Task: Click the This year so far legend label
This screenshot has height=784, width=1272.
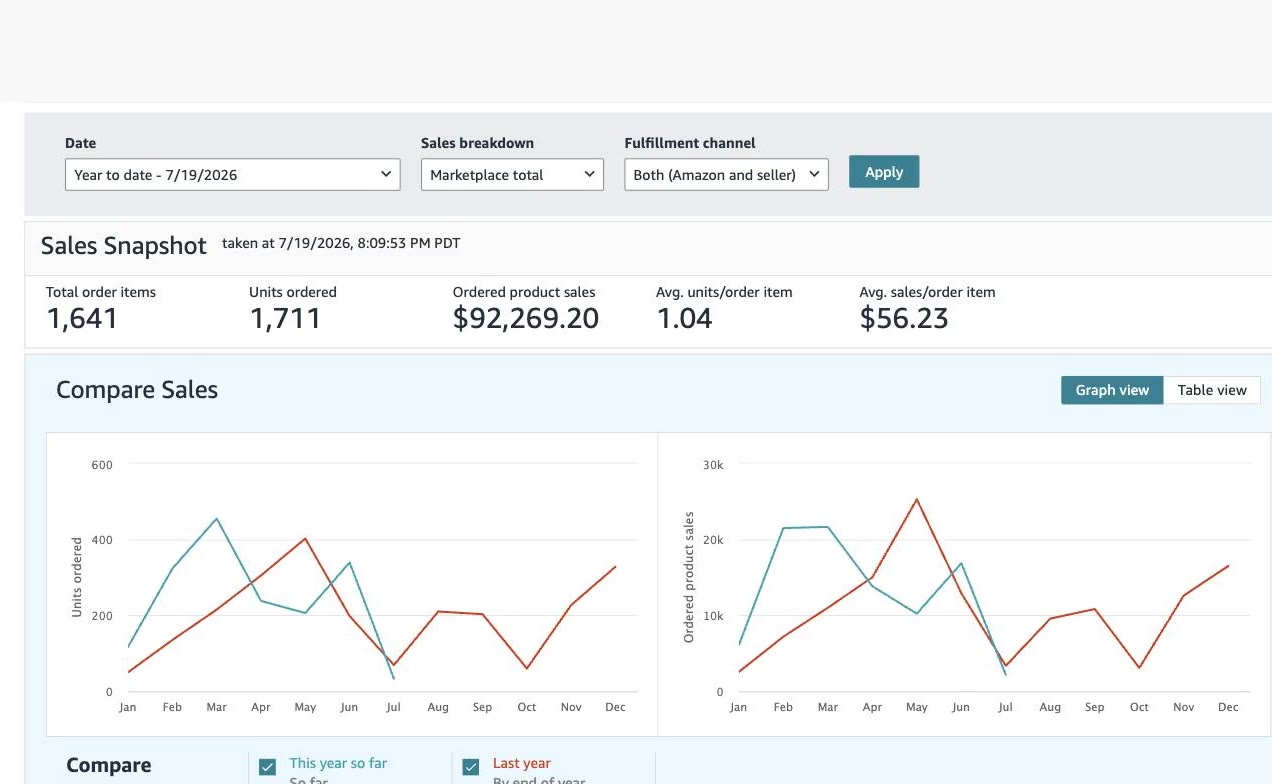Action: pyautogui.click(x=338, y=763)
